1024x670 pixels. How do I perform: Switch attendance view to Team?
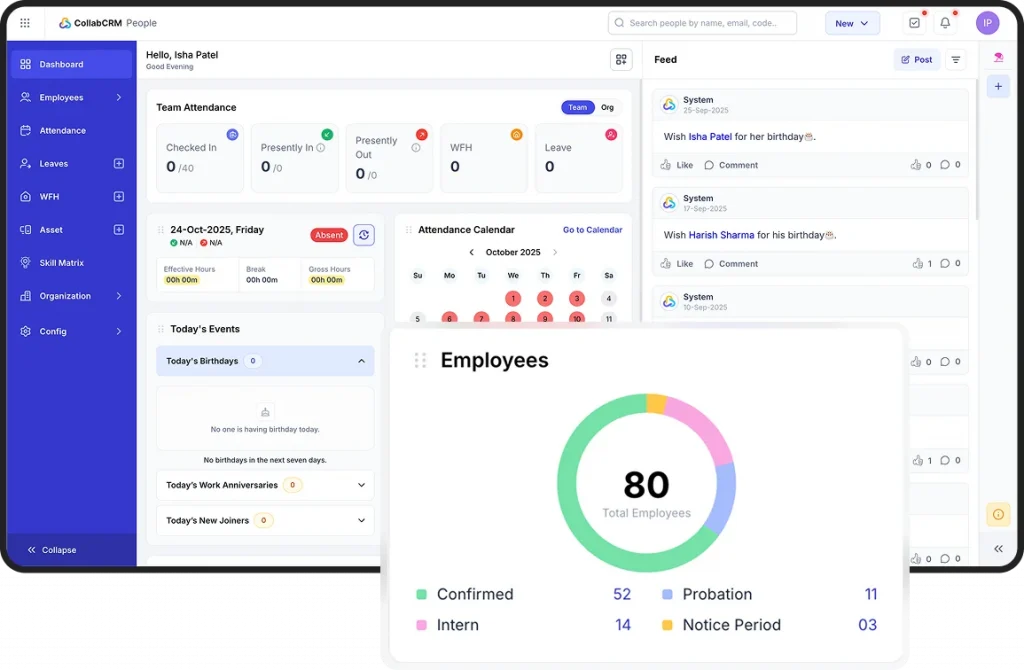tap(578, 107)
